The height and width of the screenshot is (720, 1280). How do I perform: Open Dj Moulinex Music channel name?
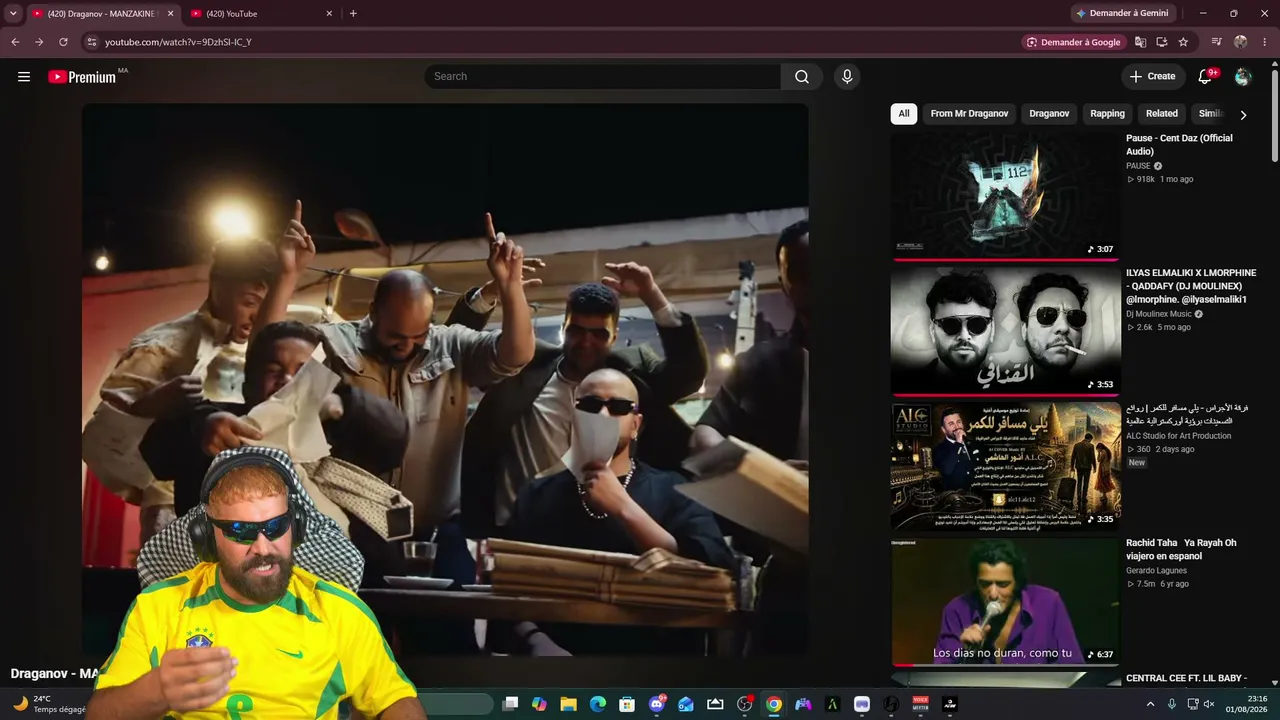[x=1159, y=314]
